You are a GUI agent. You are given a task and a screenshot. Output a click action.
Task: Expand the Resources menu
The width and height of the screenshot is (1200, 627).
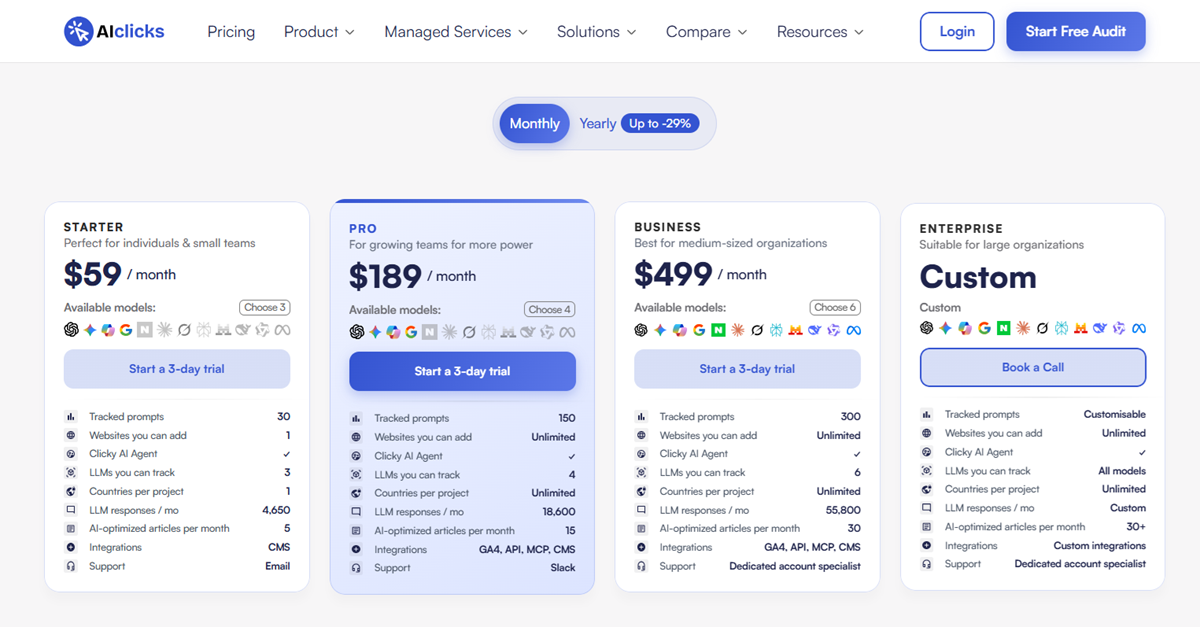coord(820,32)
